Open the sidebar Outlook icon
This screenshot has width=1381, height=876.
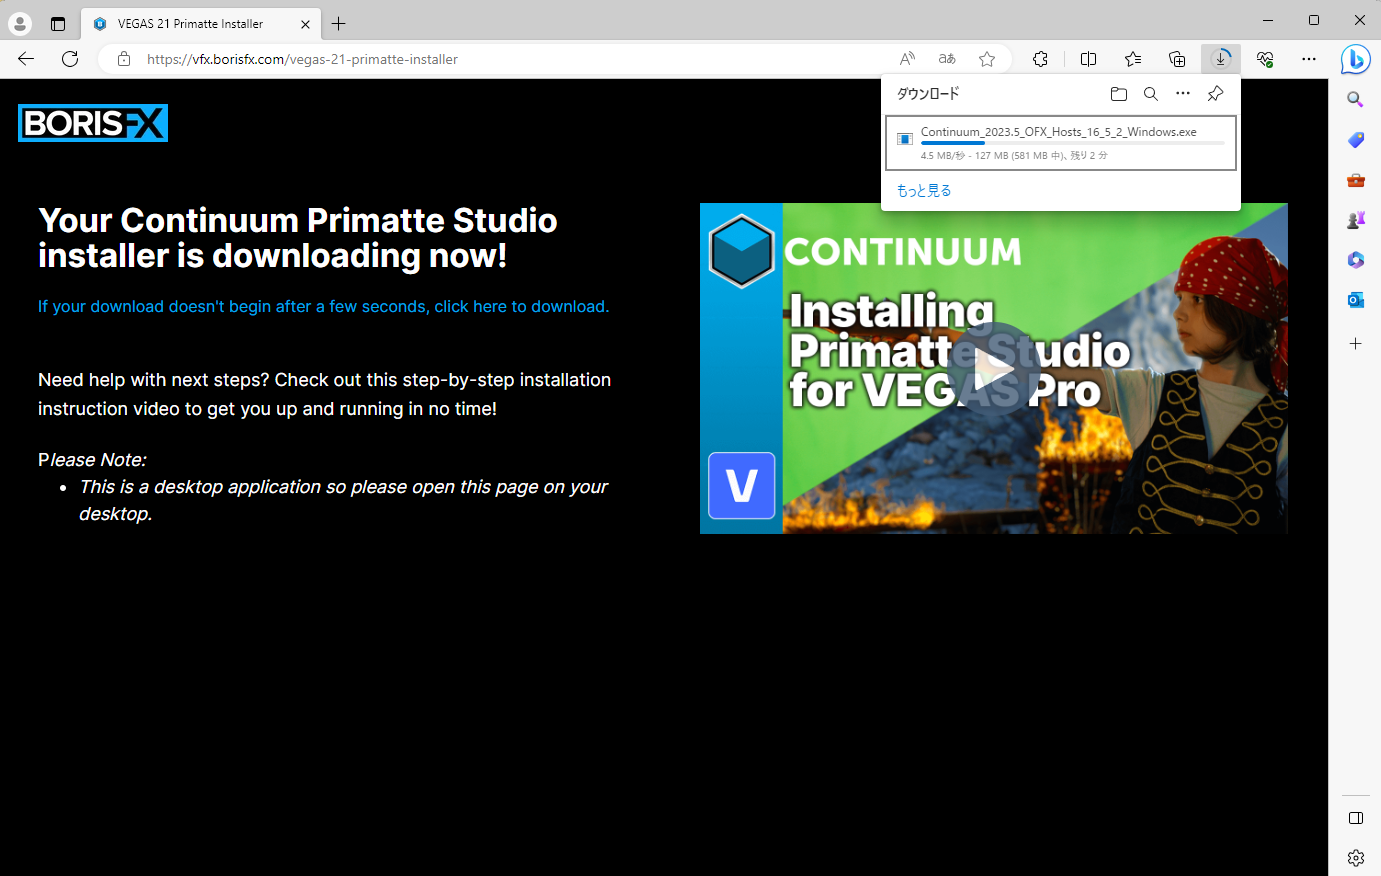click(x=1356, y=300)
